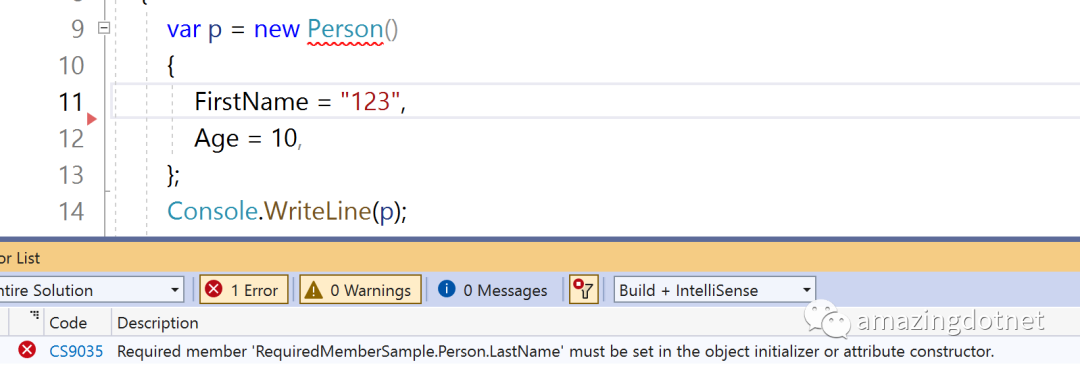Click the FirstName property on line 11
Image resolution: width=1080 pixels, height=371 pixels.
[x=251, y=102]
